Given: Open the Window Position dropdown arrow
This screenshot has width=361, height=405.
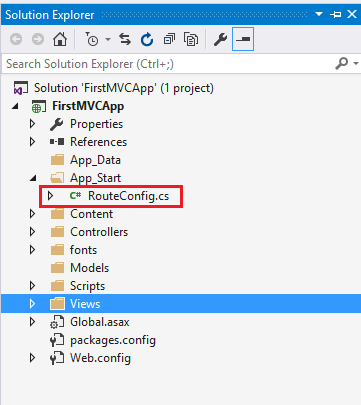Looking at the screenshot, I should 319,14.
